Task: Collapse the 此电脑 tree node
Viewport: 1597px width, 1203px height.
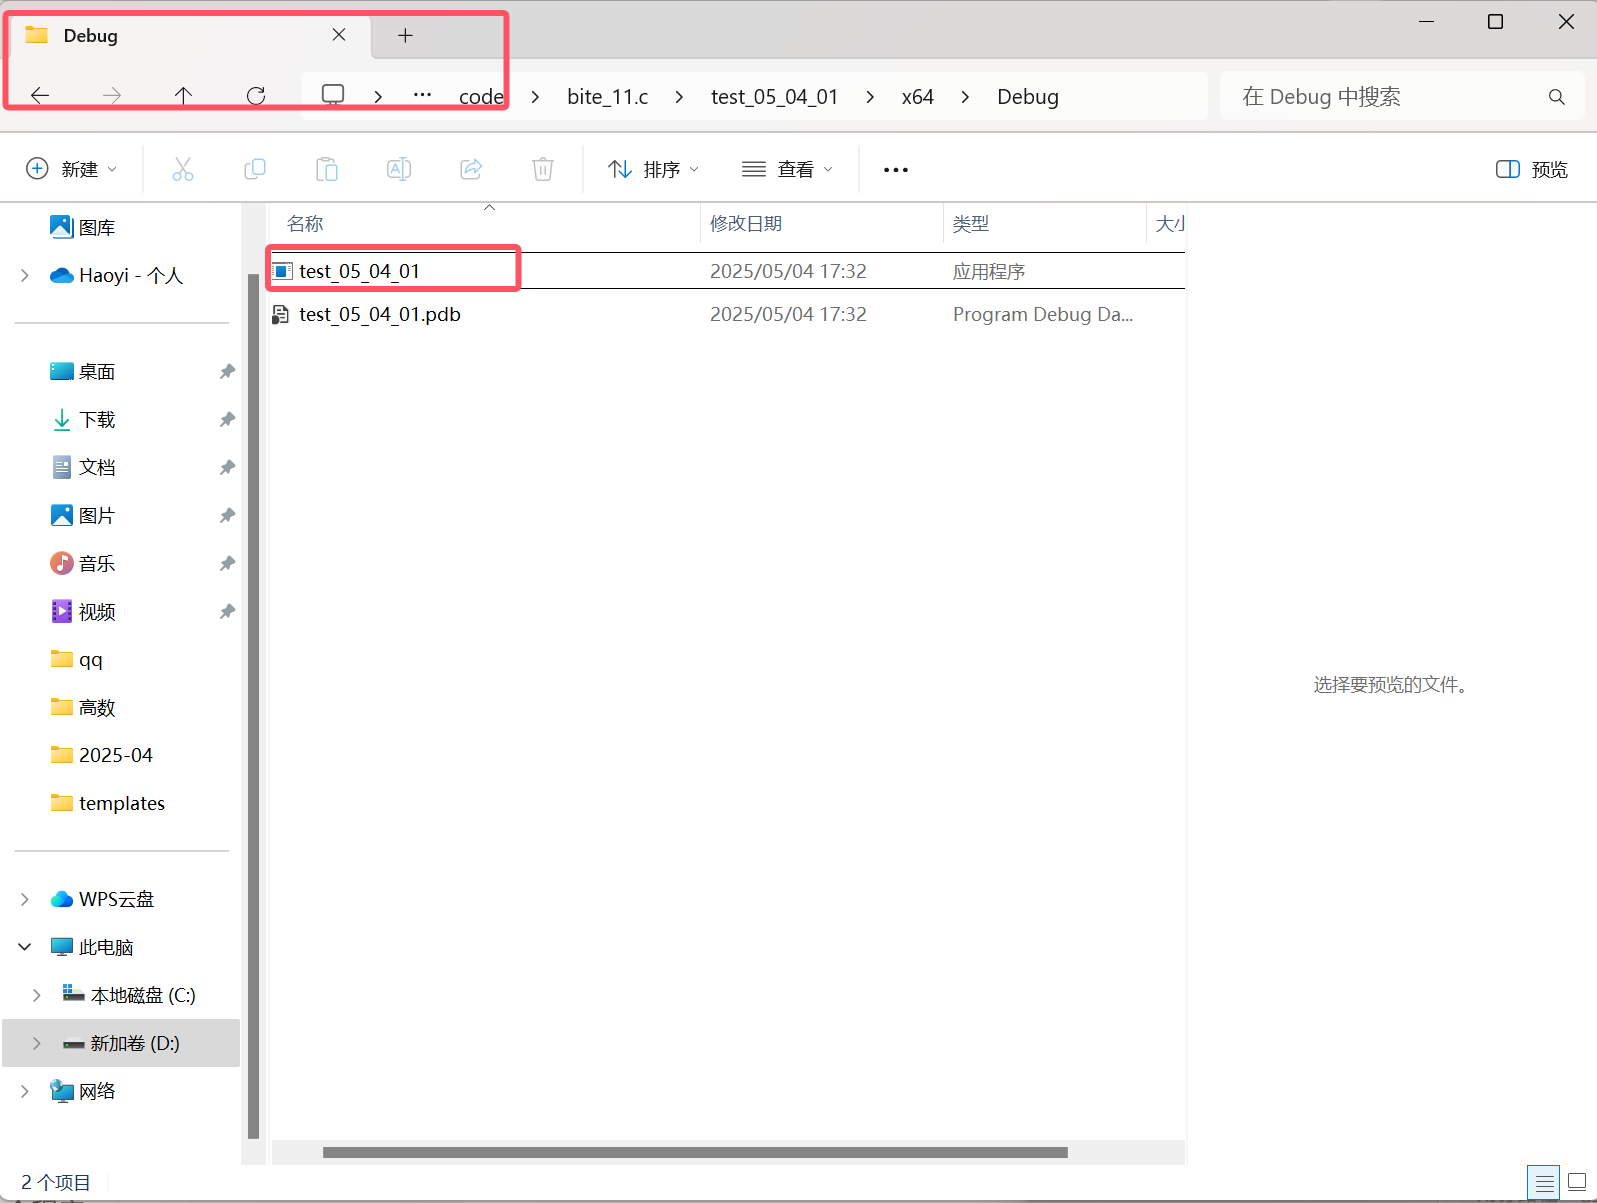Action: (x=25, y=947)
